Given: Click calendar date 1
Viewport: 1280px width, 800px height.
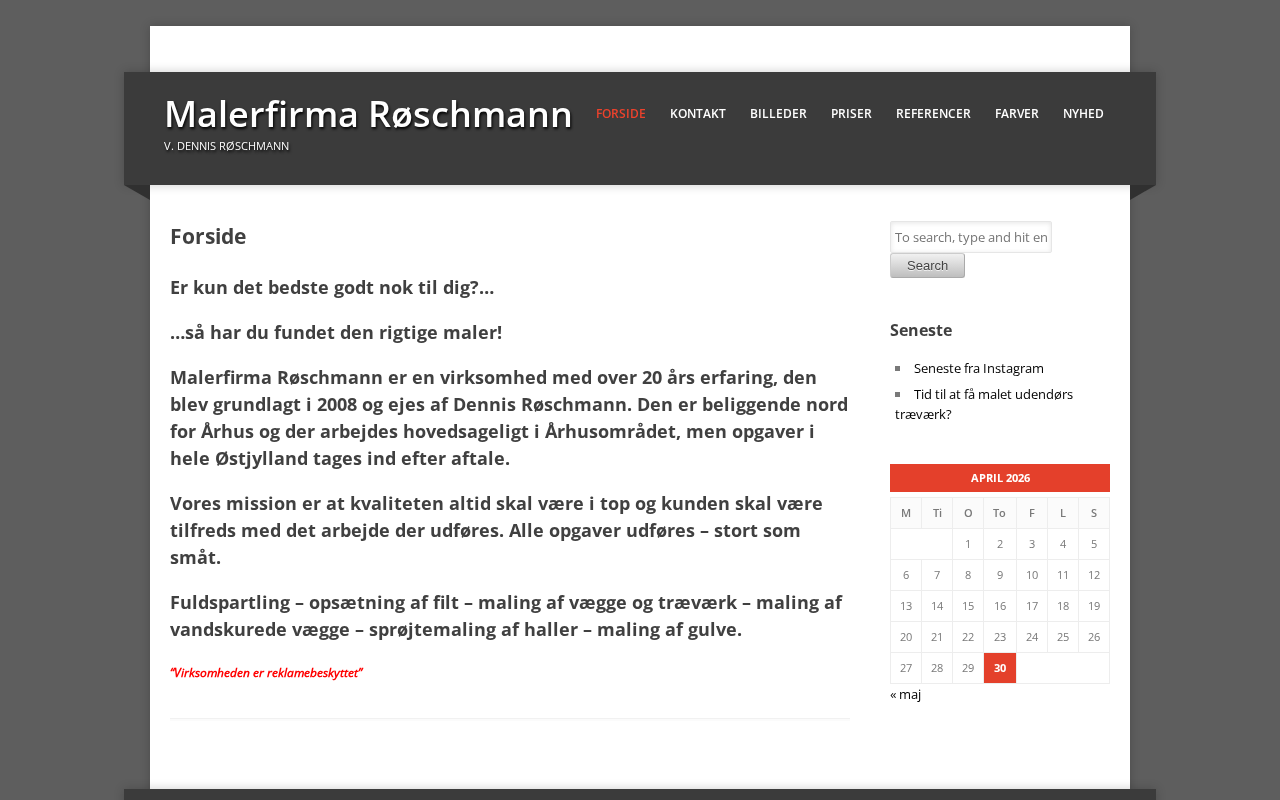Looking at the screenshot, I should pyautogui.click(x=968, y=544).
